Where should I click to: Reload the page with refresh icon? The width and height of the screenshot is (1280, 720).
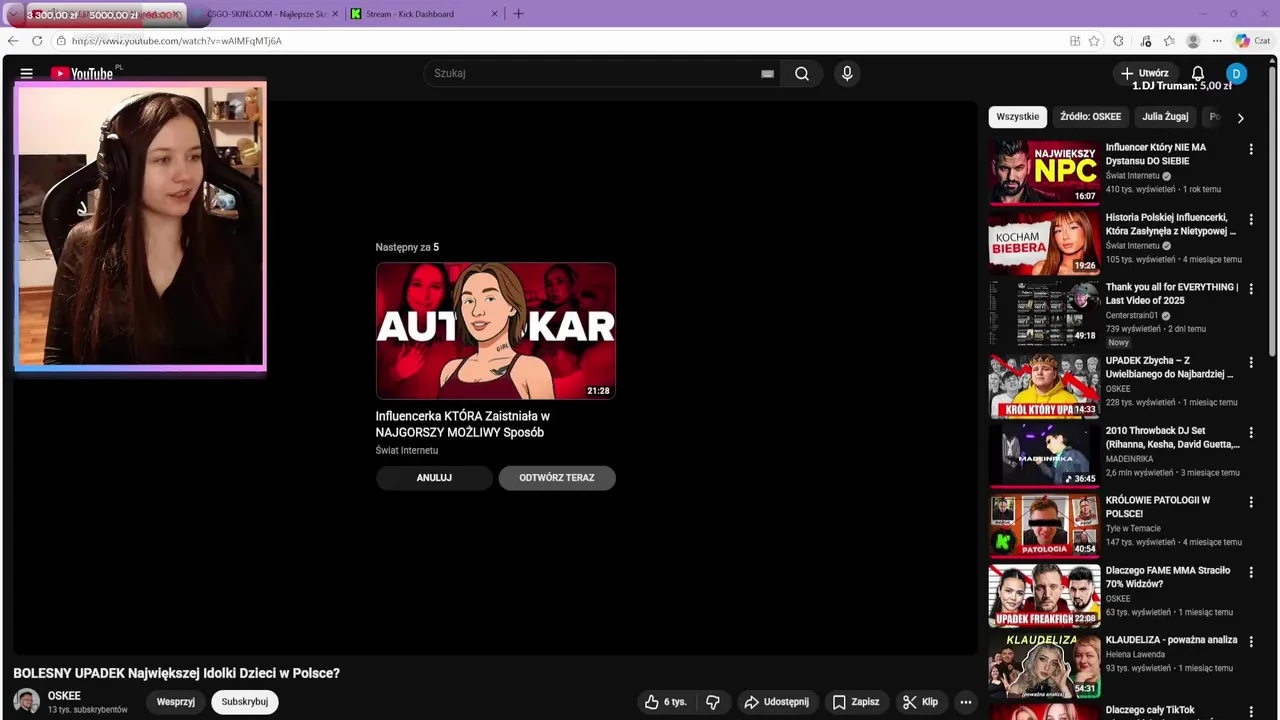point(37,41)
